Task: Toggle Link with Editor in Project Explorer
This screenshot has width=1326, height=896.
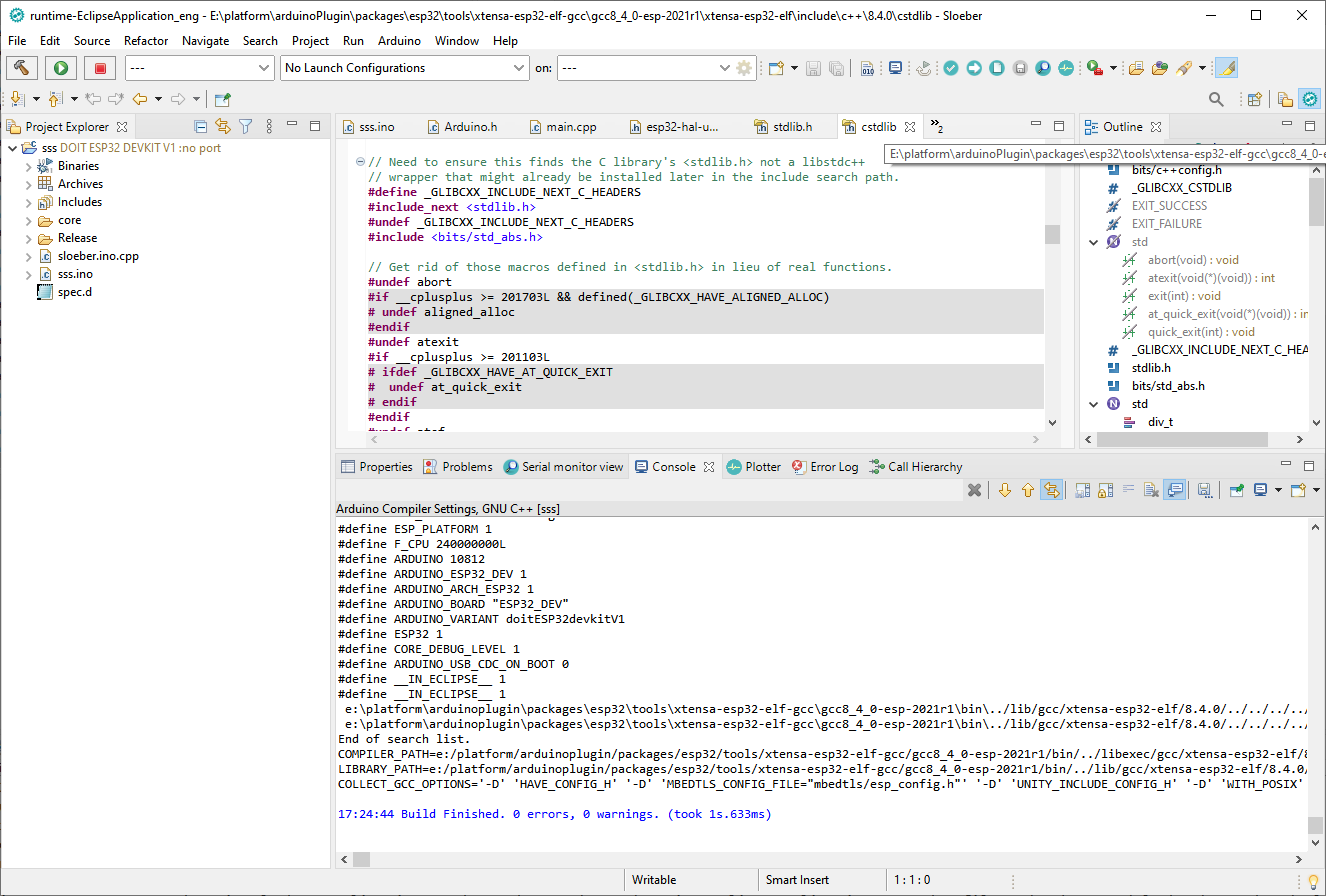Action: (222, 126)
